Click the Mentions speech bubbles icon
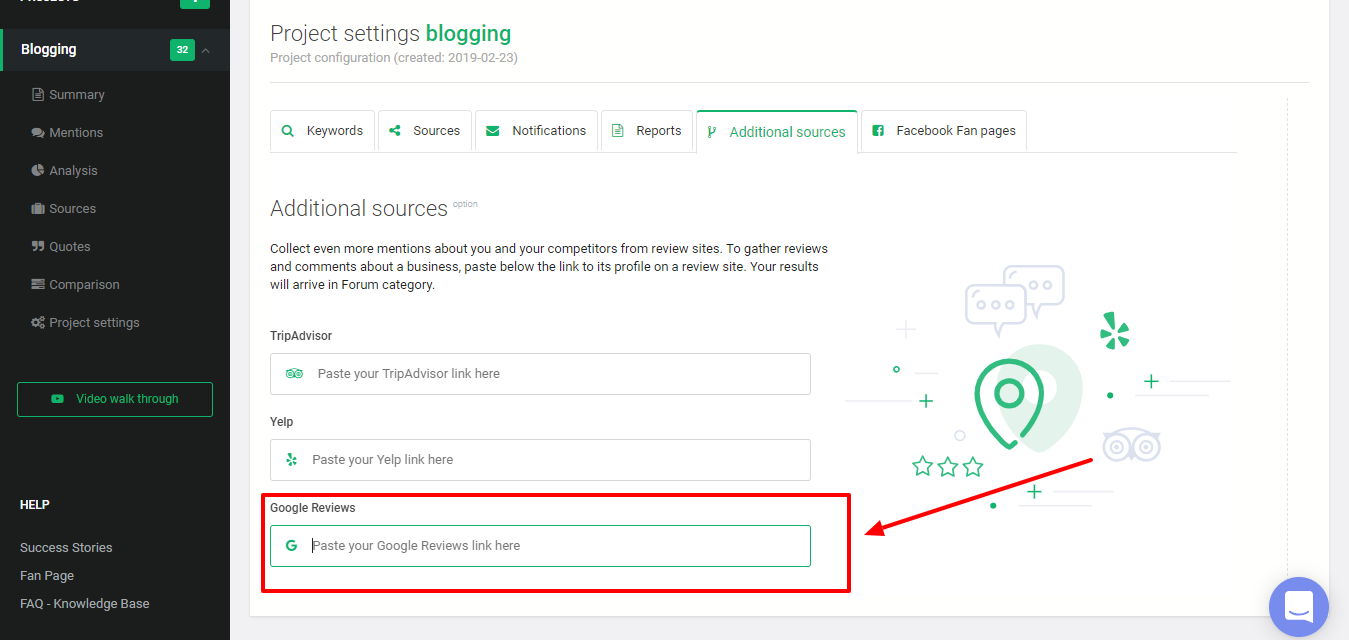This screenshot has width=1349, height=640. (x=38, y=133)
